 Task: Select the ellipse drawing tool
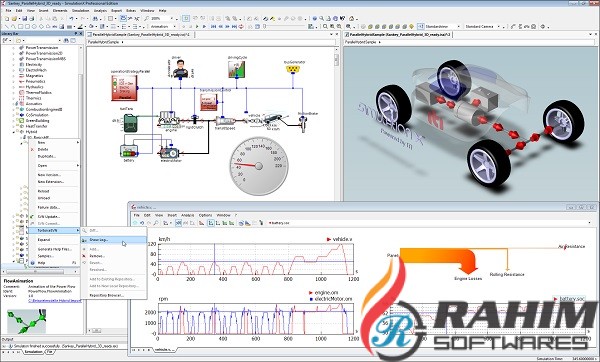(34, 26)
